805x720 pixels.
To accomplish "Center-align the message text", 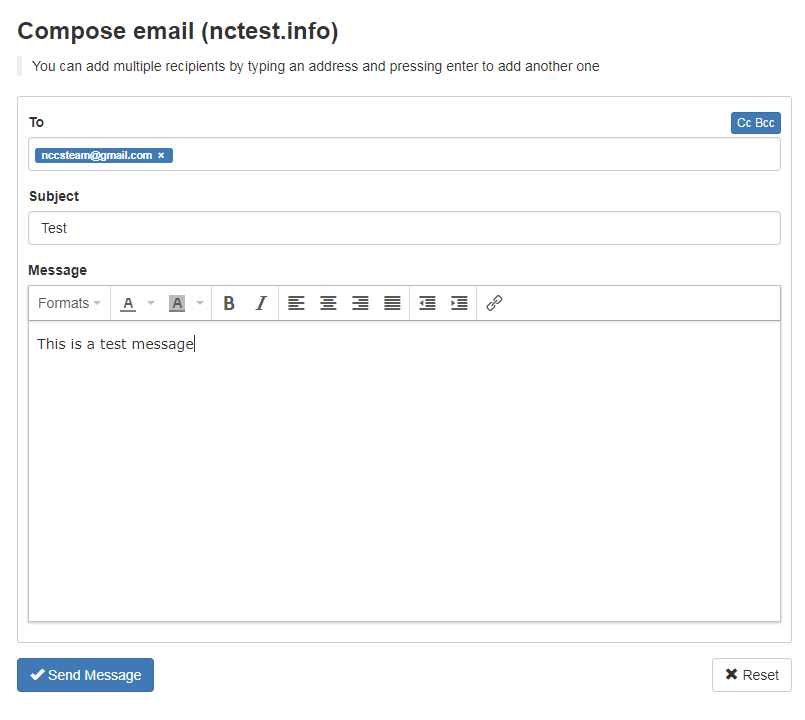I will point(328,303).
